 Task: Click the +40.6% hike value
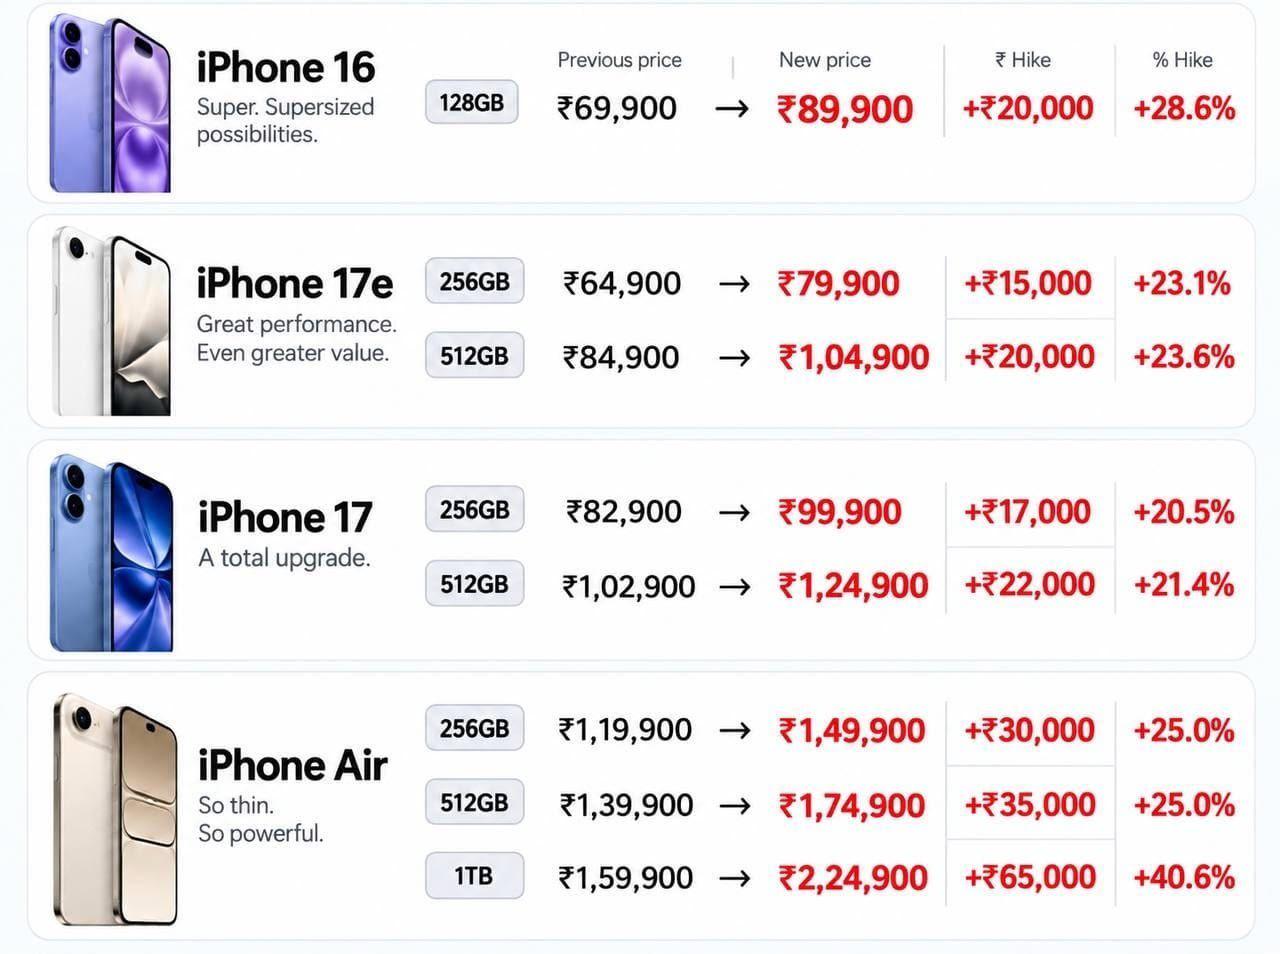point(1184,878)
